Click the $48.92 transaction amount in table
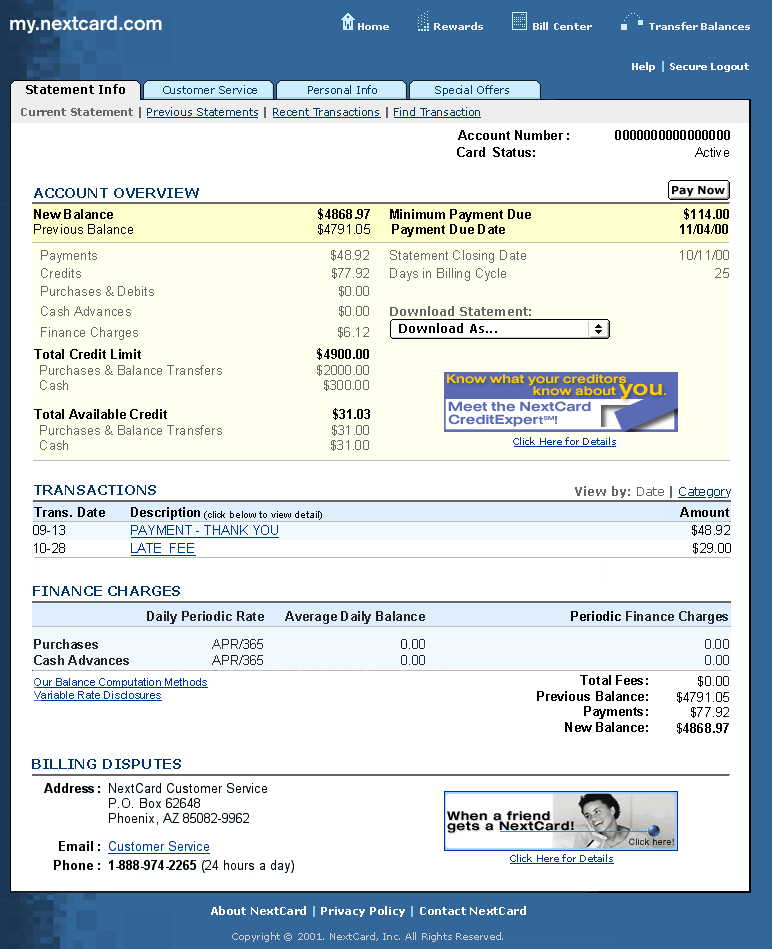Image resolution: width=772 pixels, height=949 pixels. click(711, 530)
